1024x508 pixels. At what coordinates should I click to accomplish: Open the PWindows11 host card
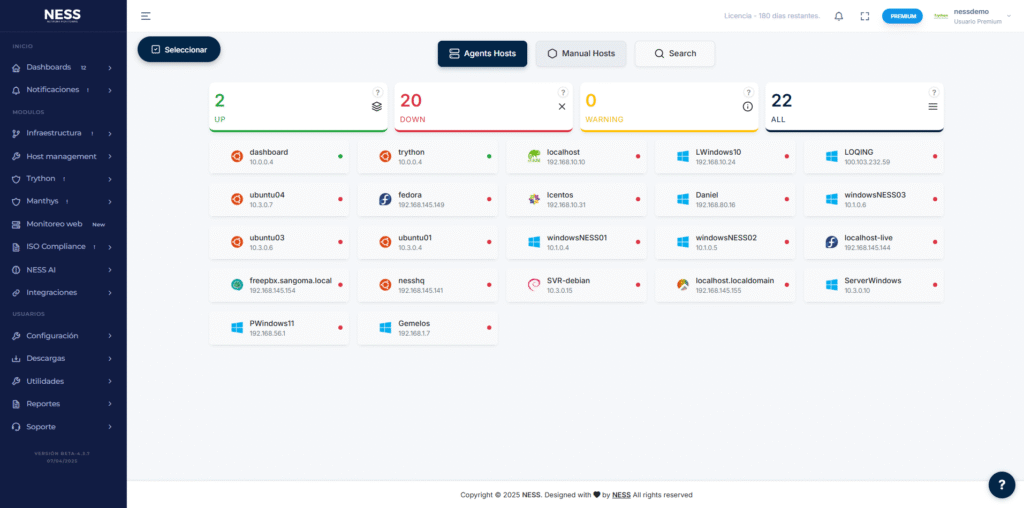click(279, 328)
